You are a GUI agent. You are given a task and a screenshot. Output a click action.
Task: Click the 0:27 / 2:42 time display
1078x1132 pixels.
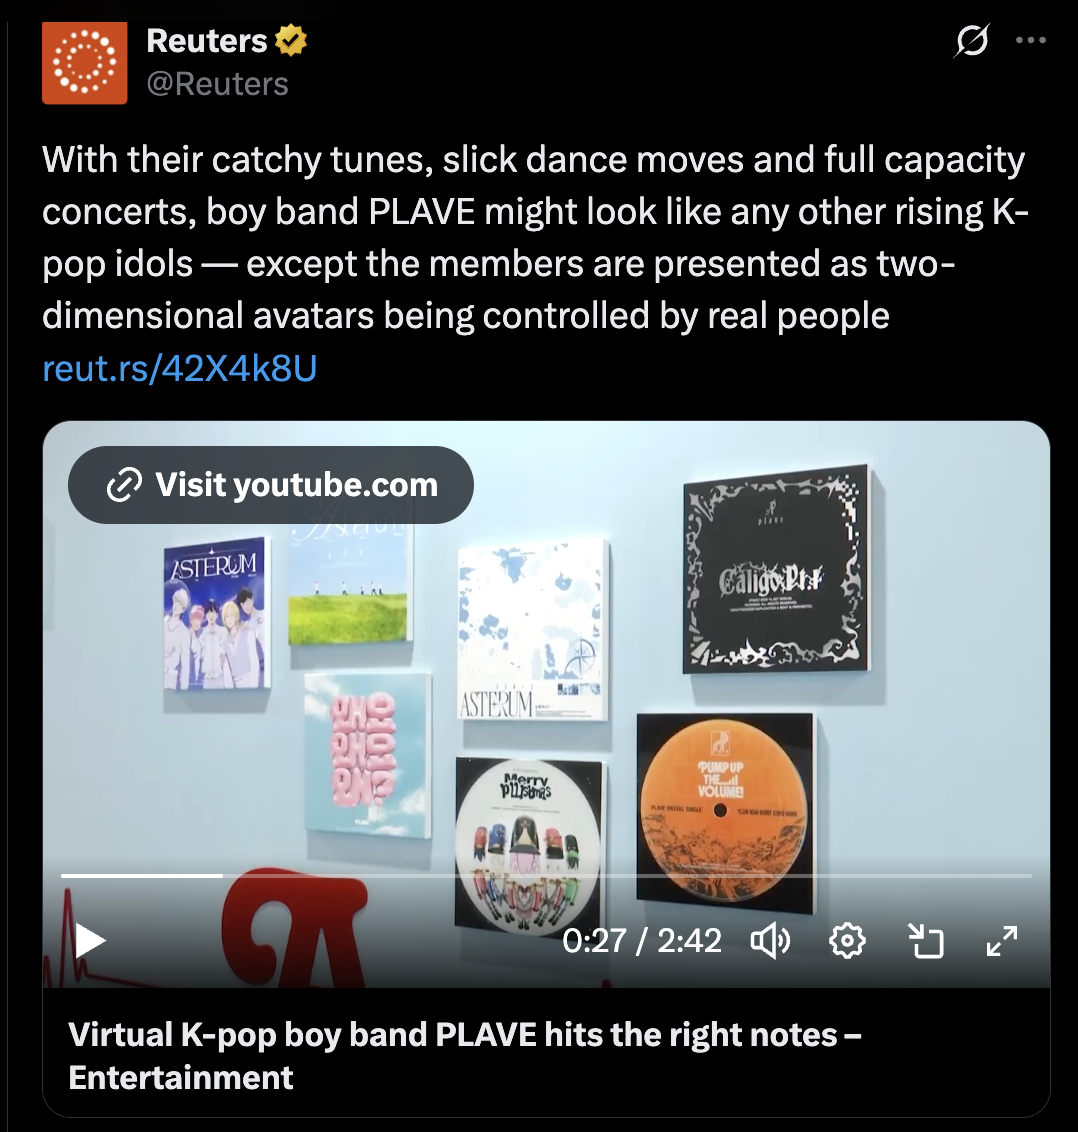(x=642, y=941)
